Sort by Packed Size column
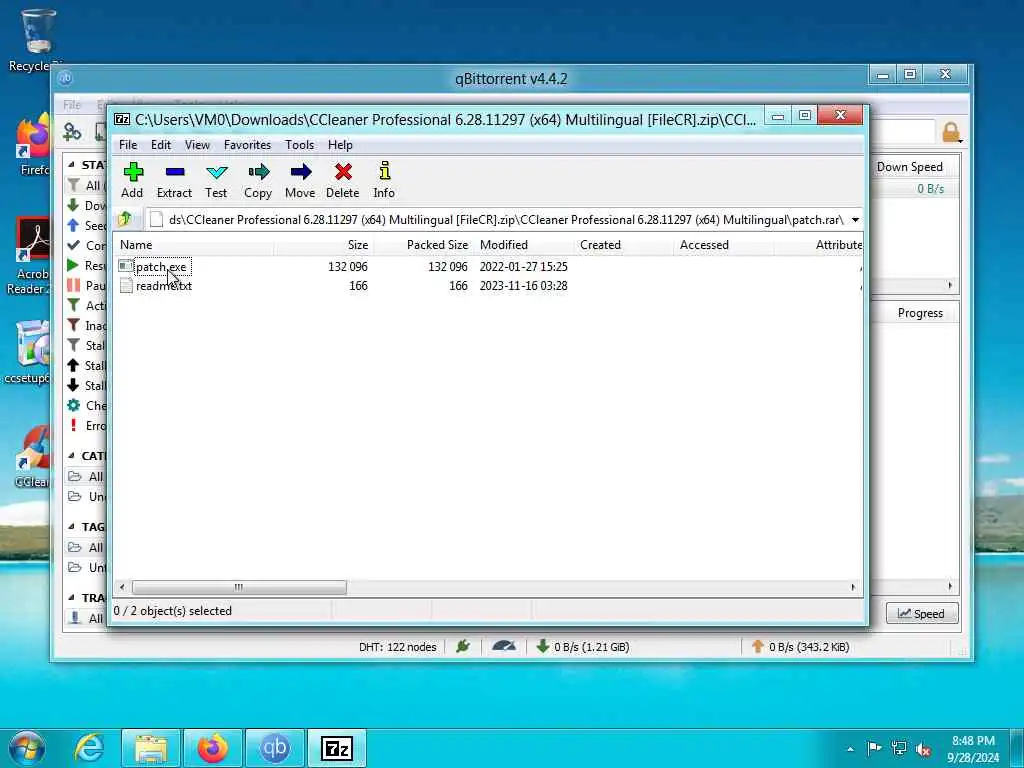Viewport: 1024px width, 768px height. [424, 245]
